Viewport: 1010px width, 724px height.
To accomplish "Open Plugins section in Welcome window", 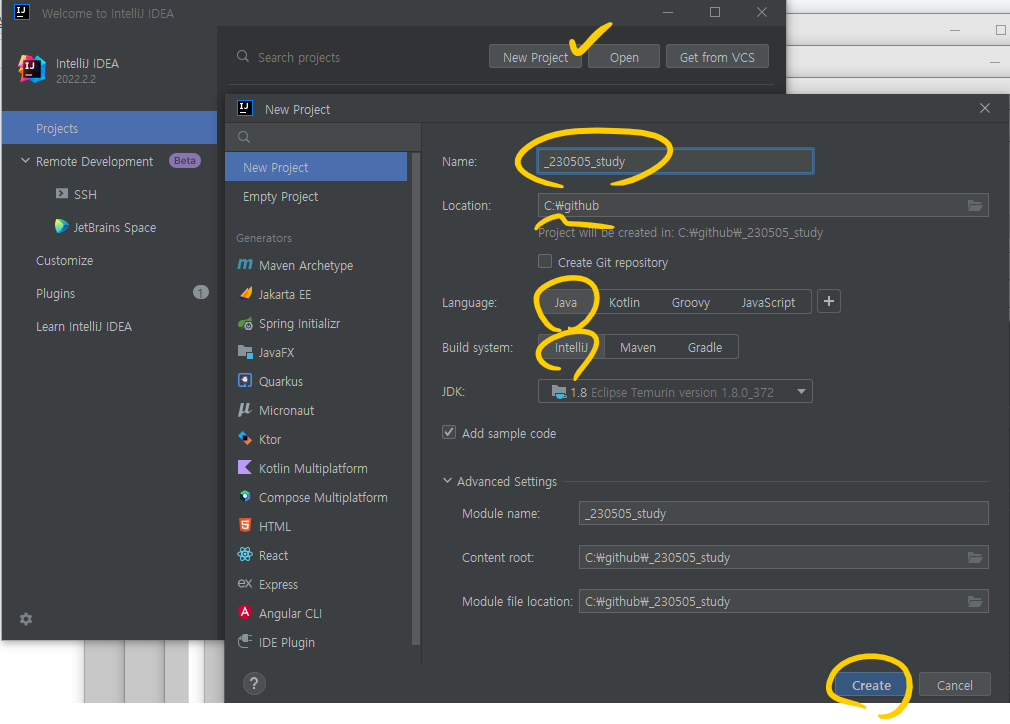I will coord(110,293).
